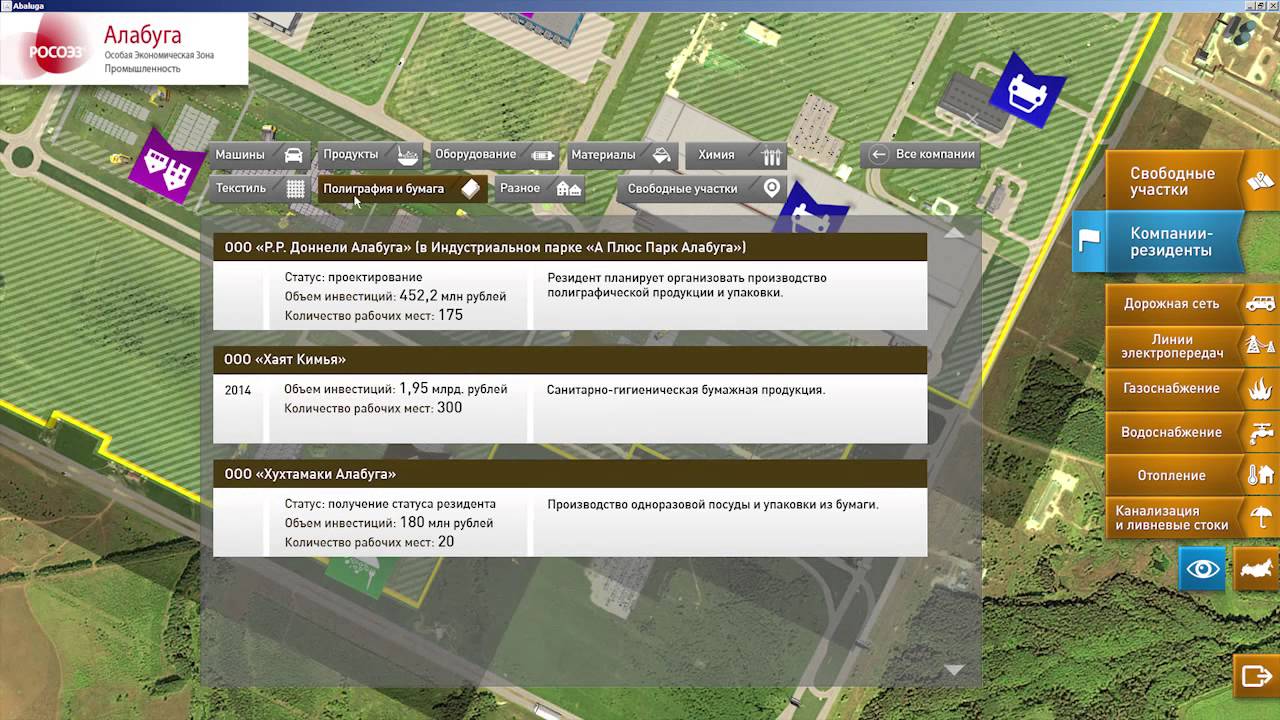Click the paper sheet icon on Полиграфия
Viewport: 1280px width, 720px height.
coord(470,188)
